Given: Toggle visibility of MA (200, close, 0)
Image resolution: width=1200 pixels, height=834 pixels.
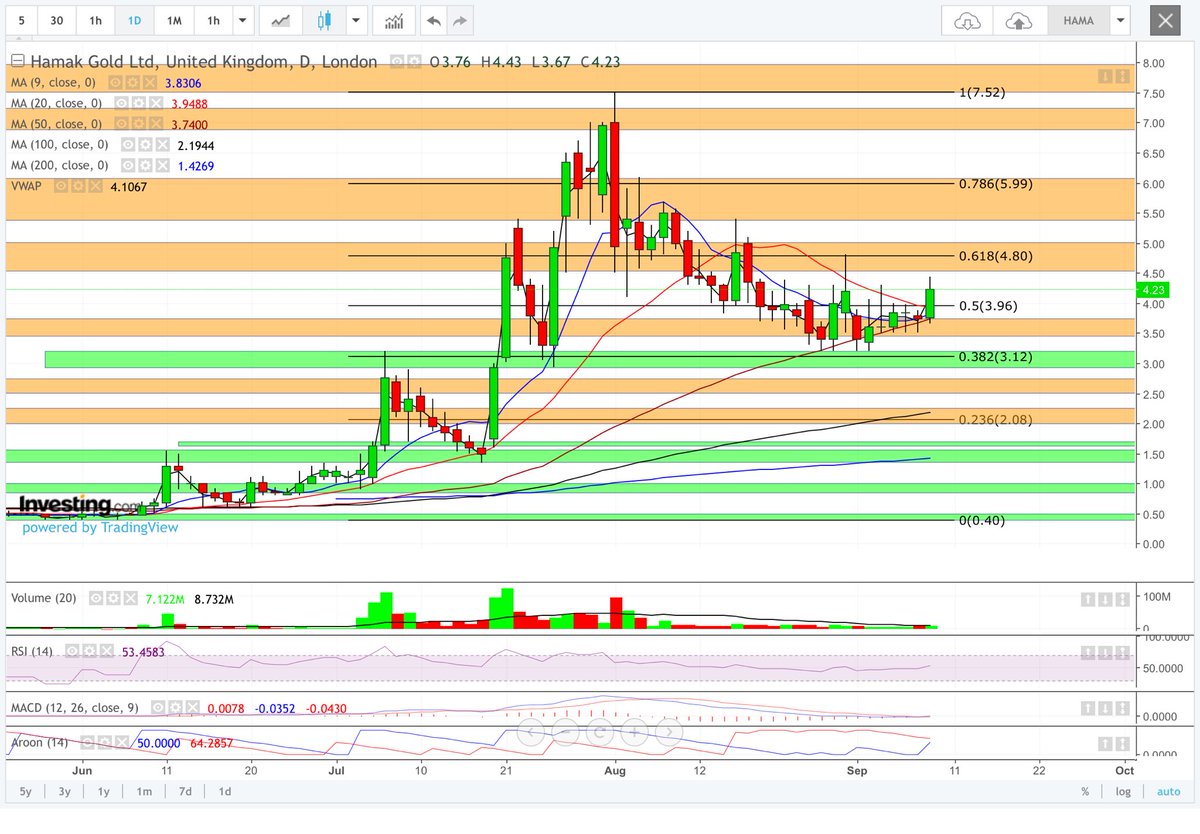Looking at the screenshot, I should [x=127, y=165].
